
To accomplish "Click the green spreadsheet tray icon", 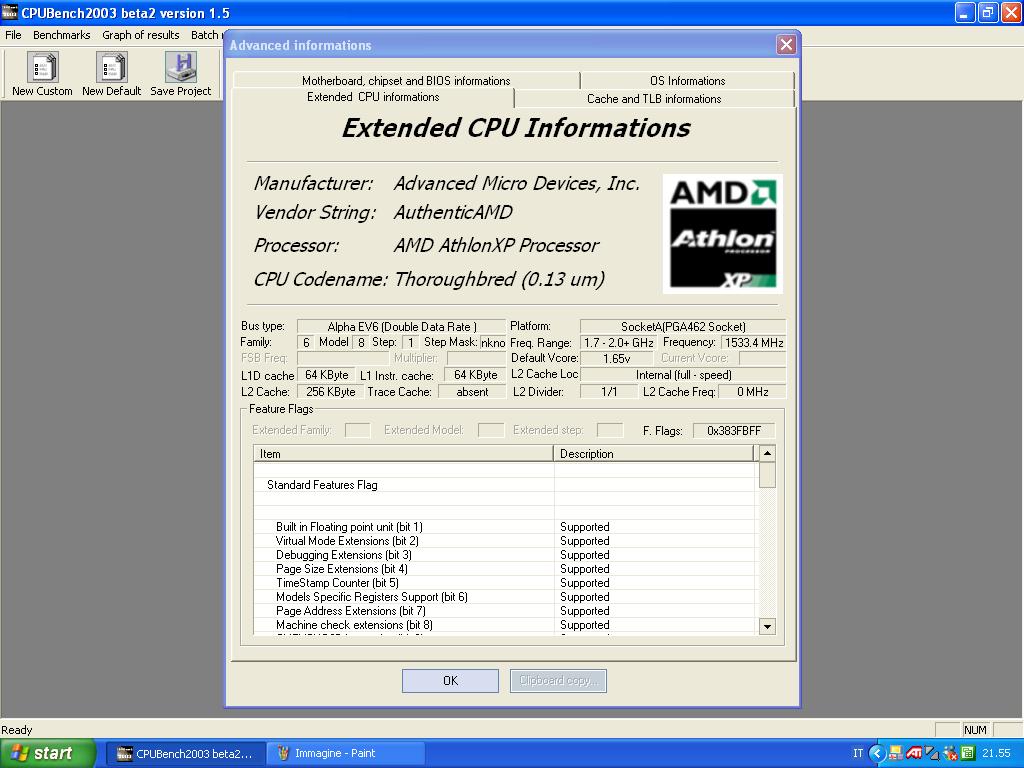I will pyautogui.click(x=968, y=753).
